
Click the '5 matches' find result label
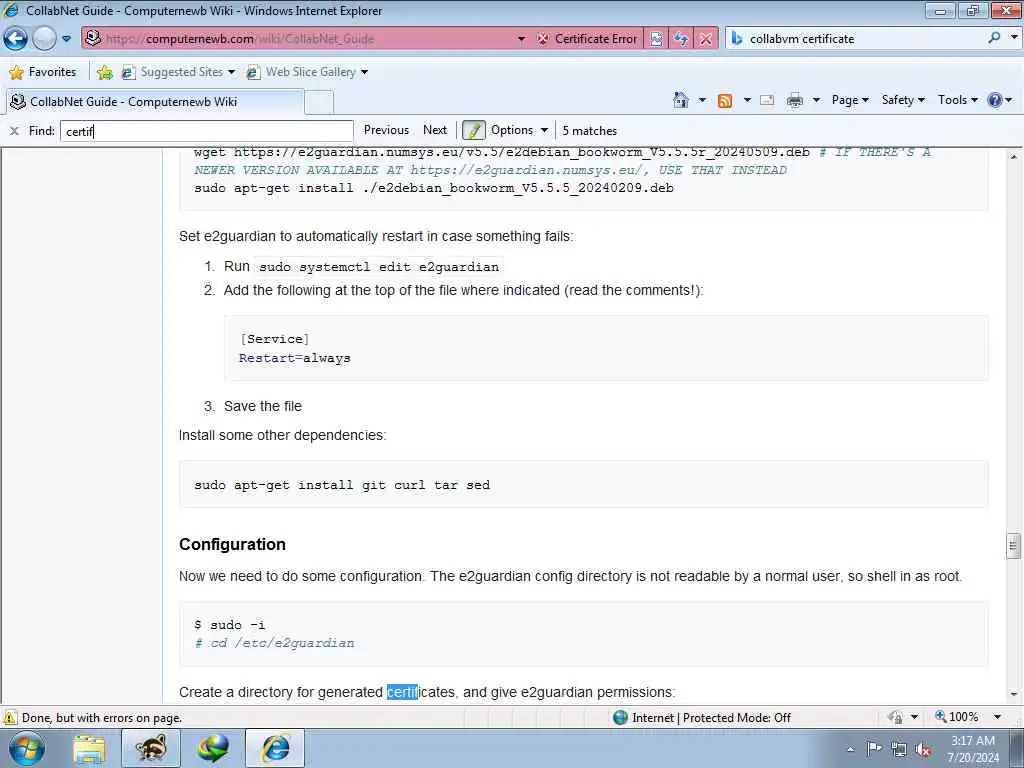(590, 131)
